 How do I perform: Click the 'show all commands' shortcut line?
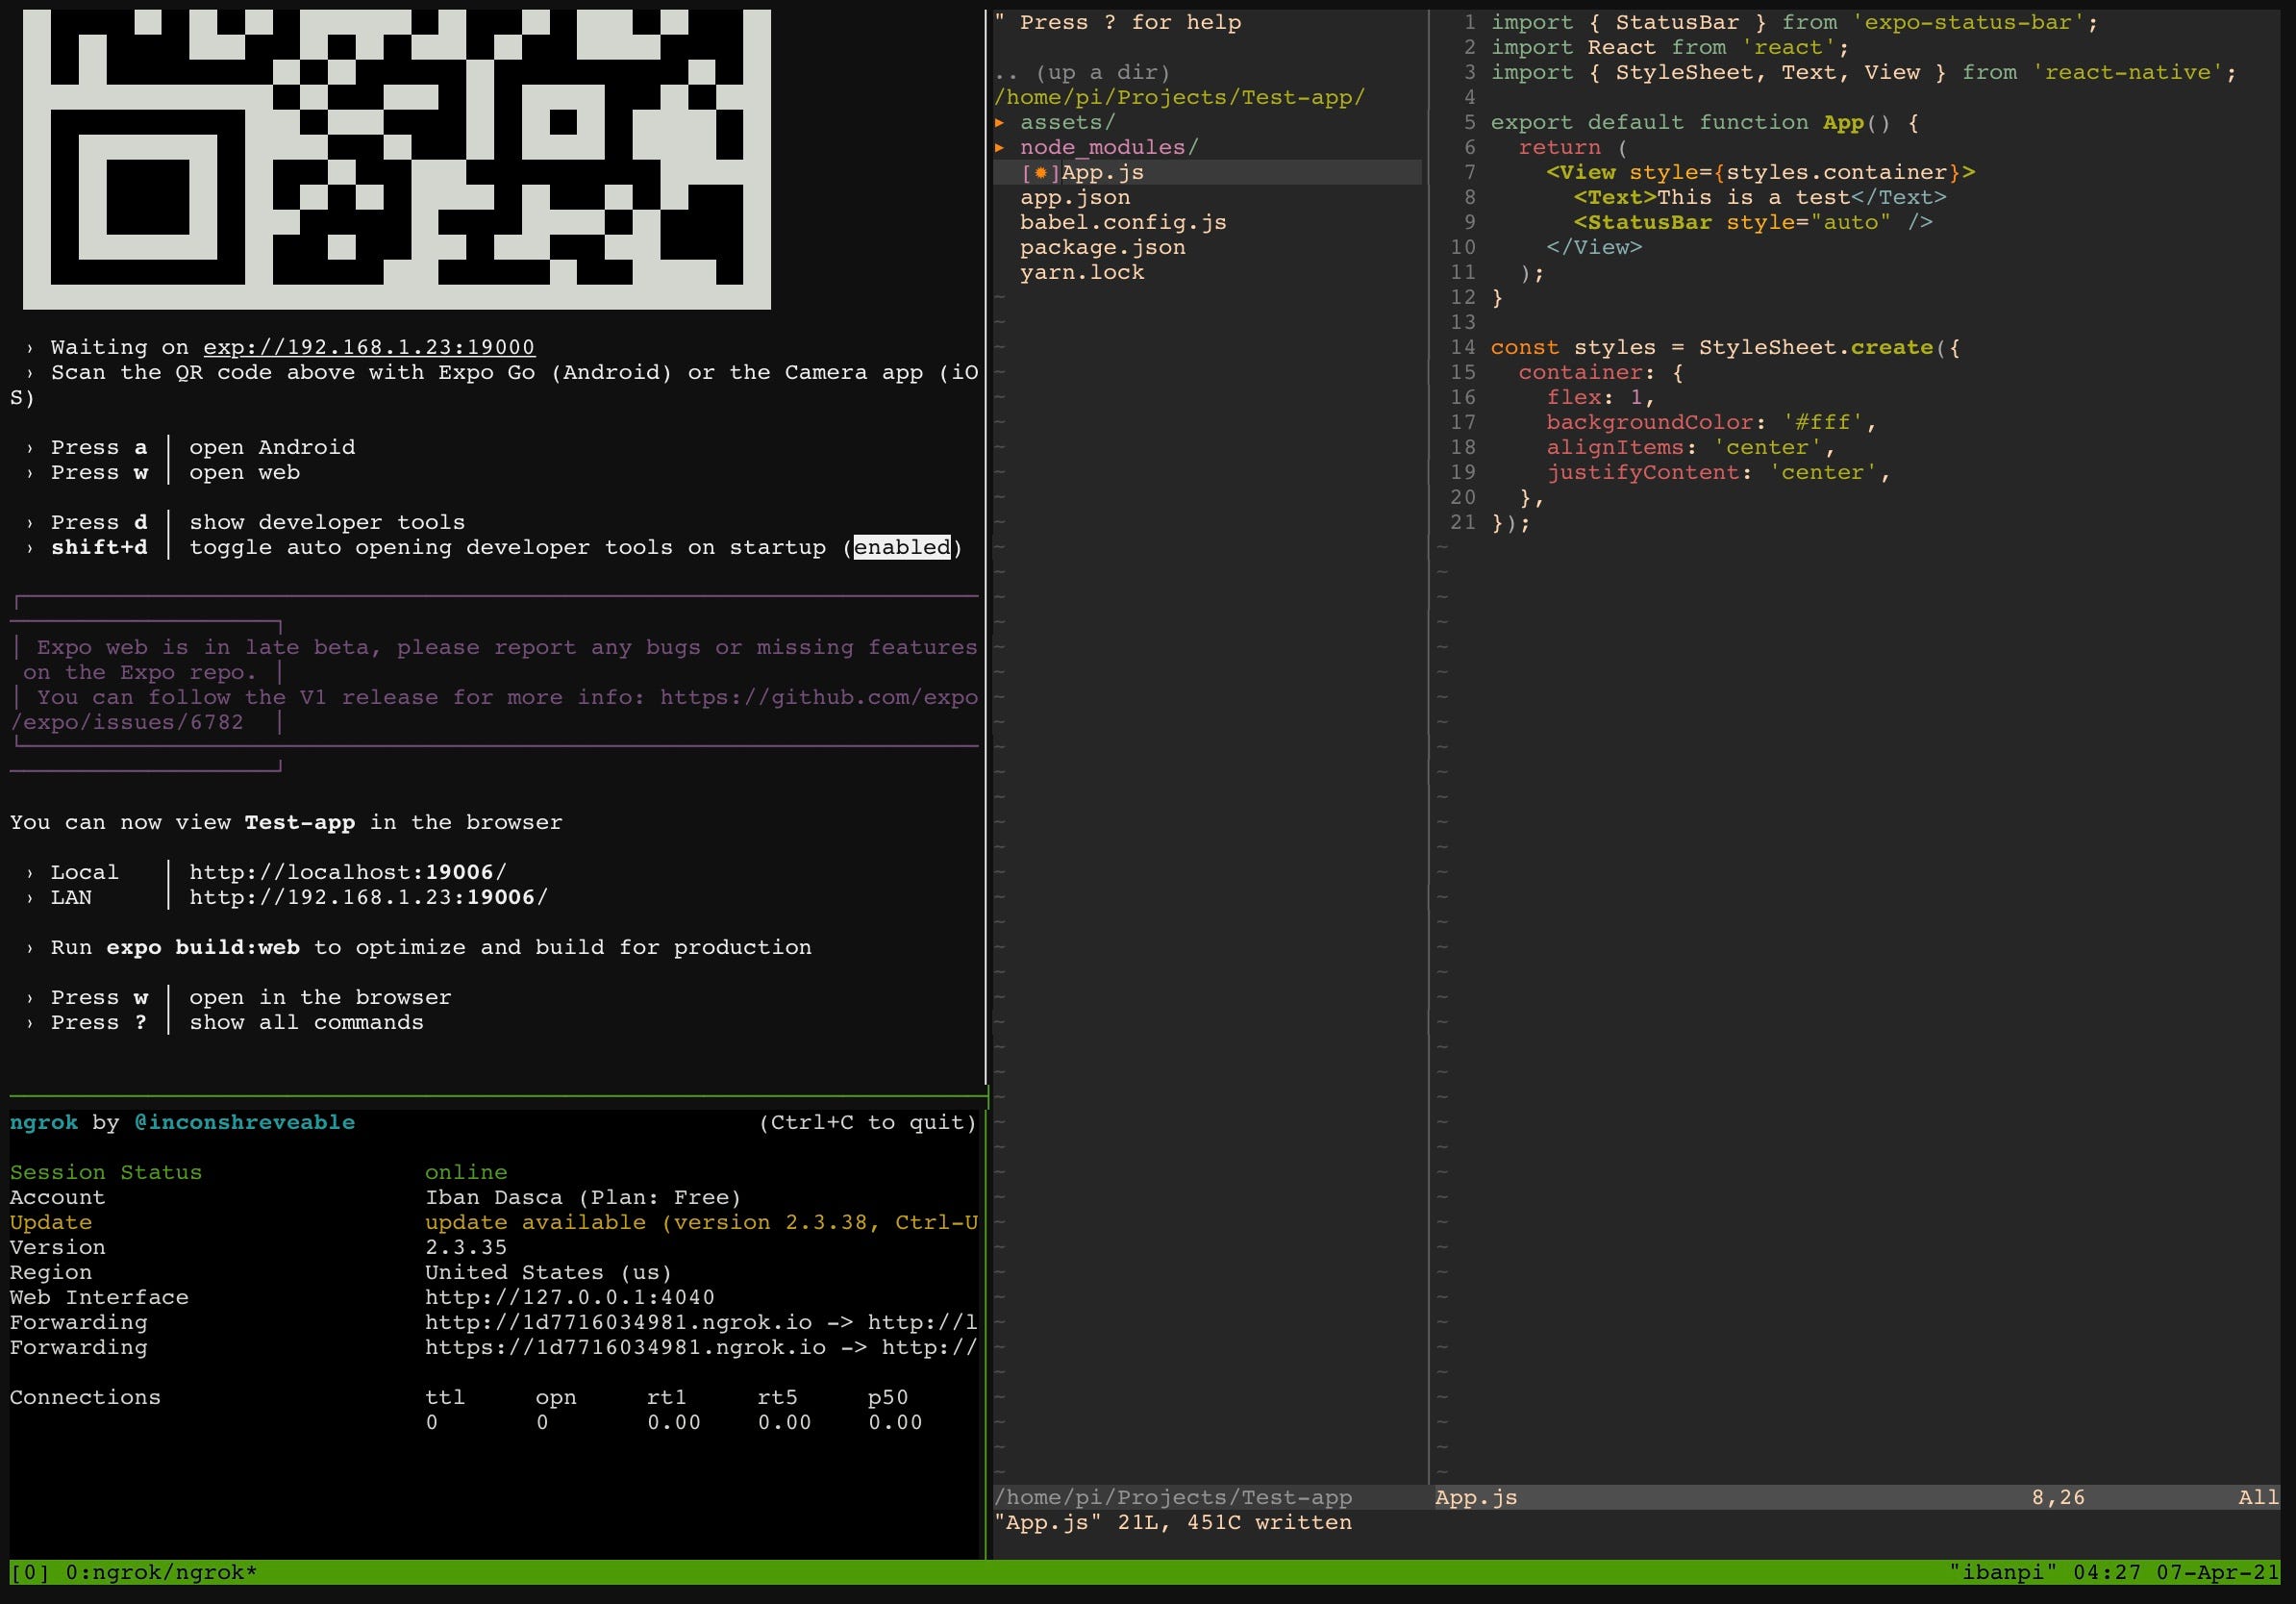point(306,1022)
